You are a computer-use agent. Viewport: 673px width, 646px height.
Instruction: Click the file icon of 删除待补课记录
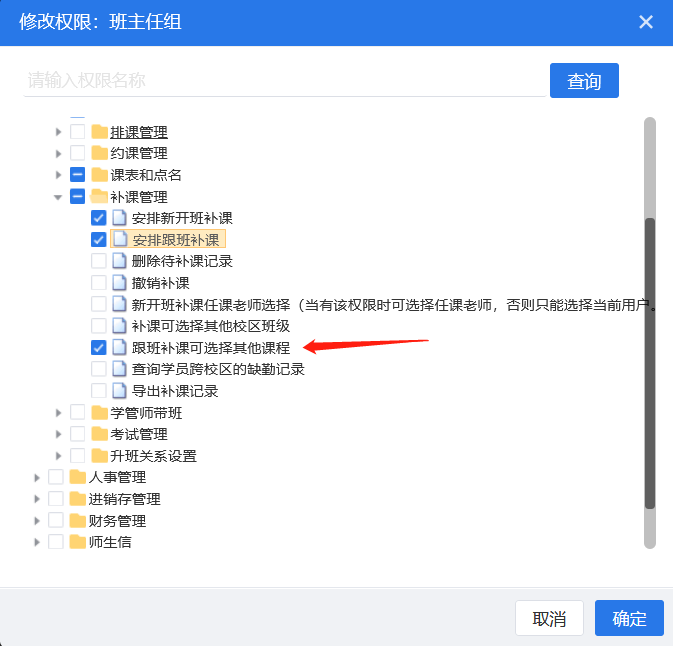(119, 261)
